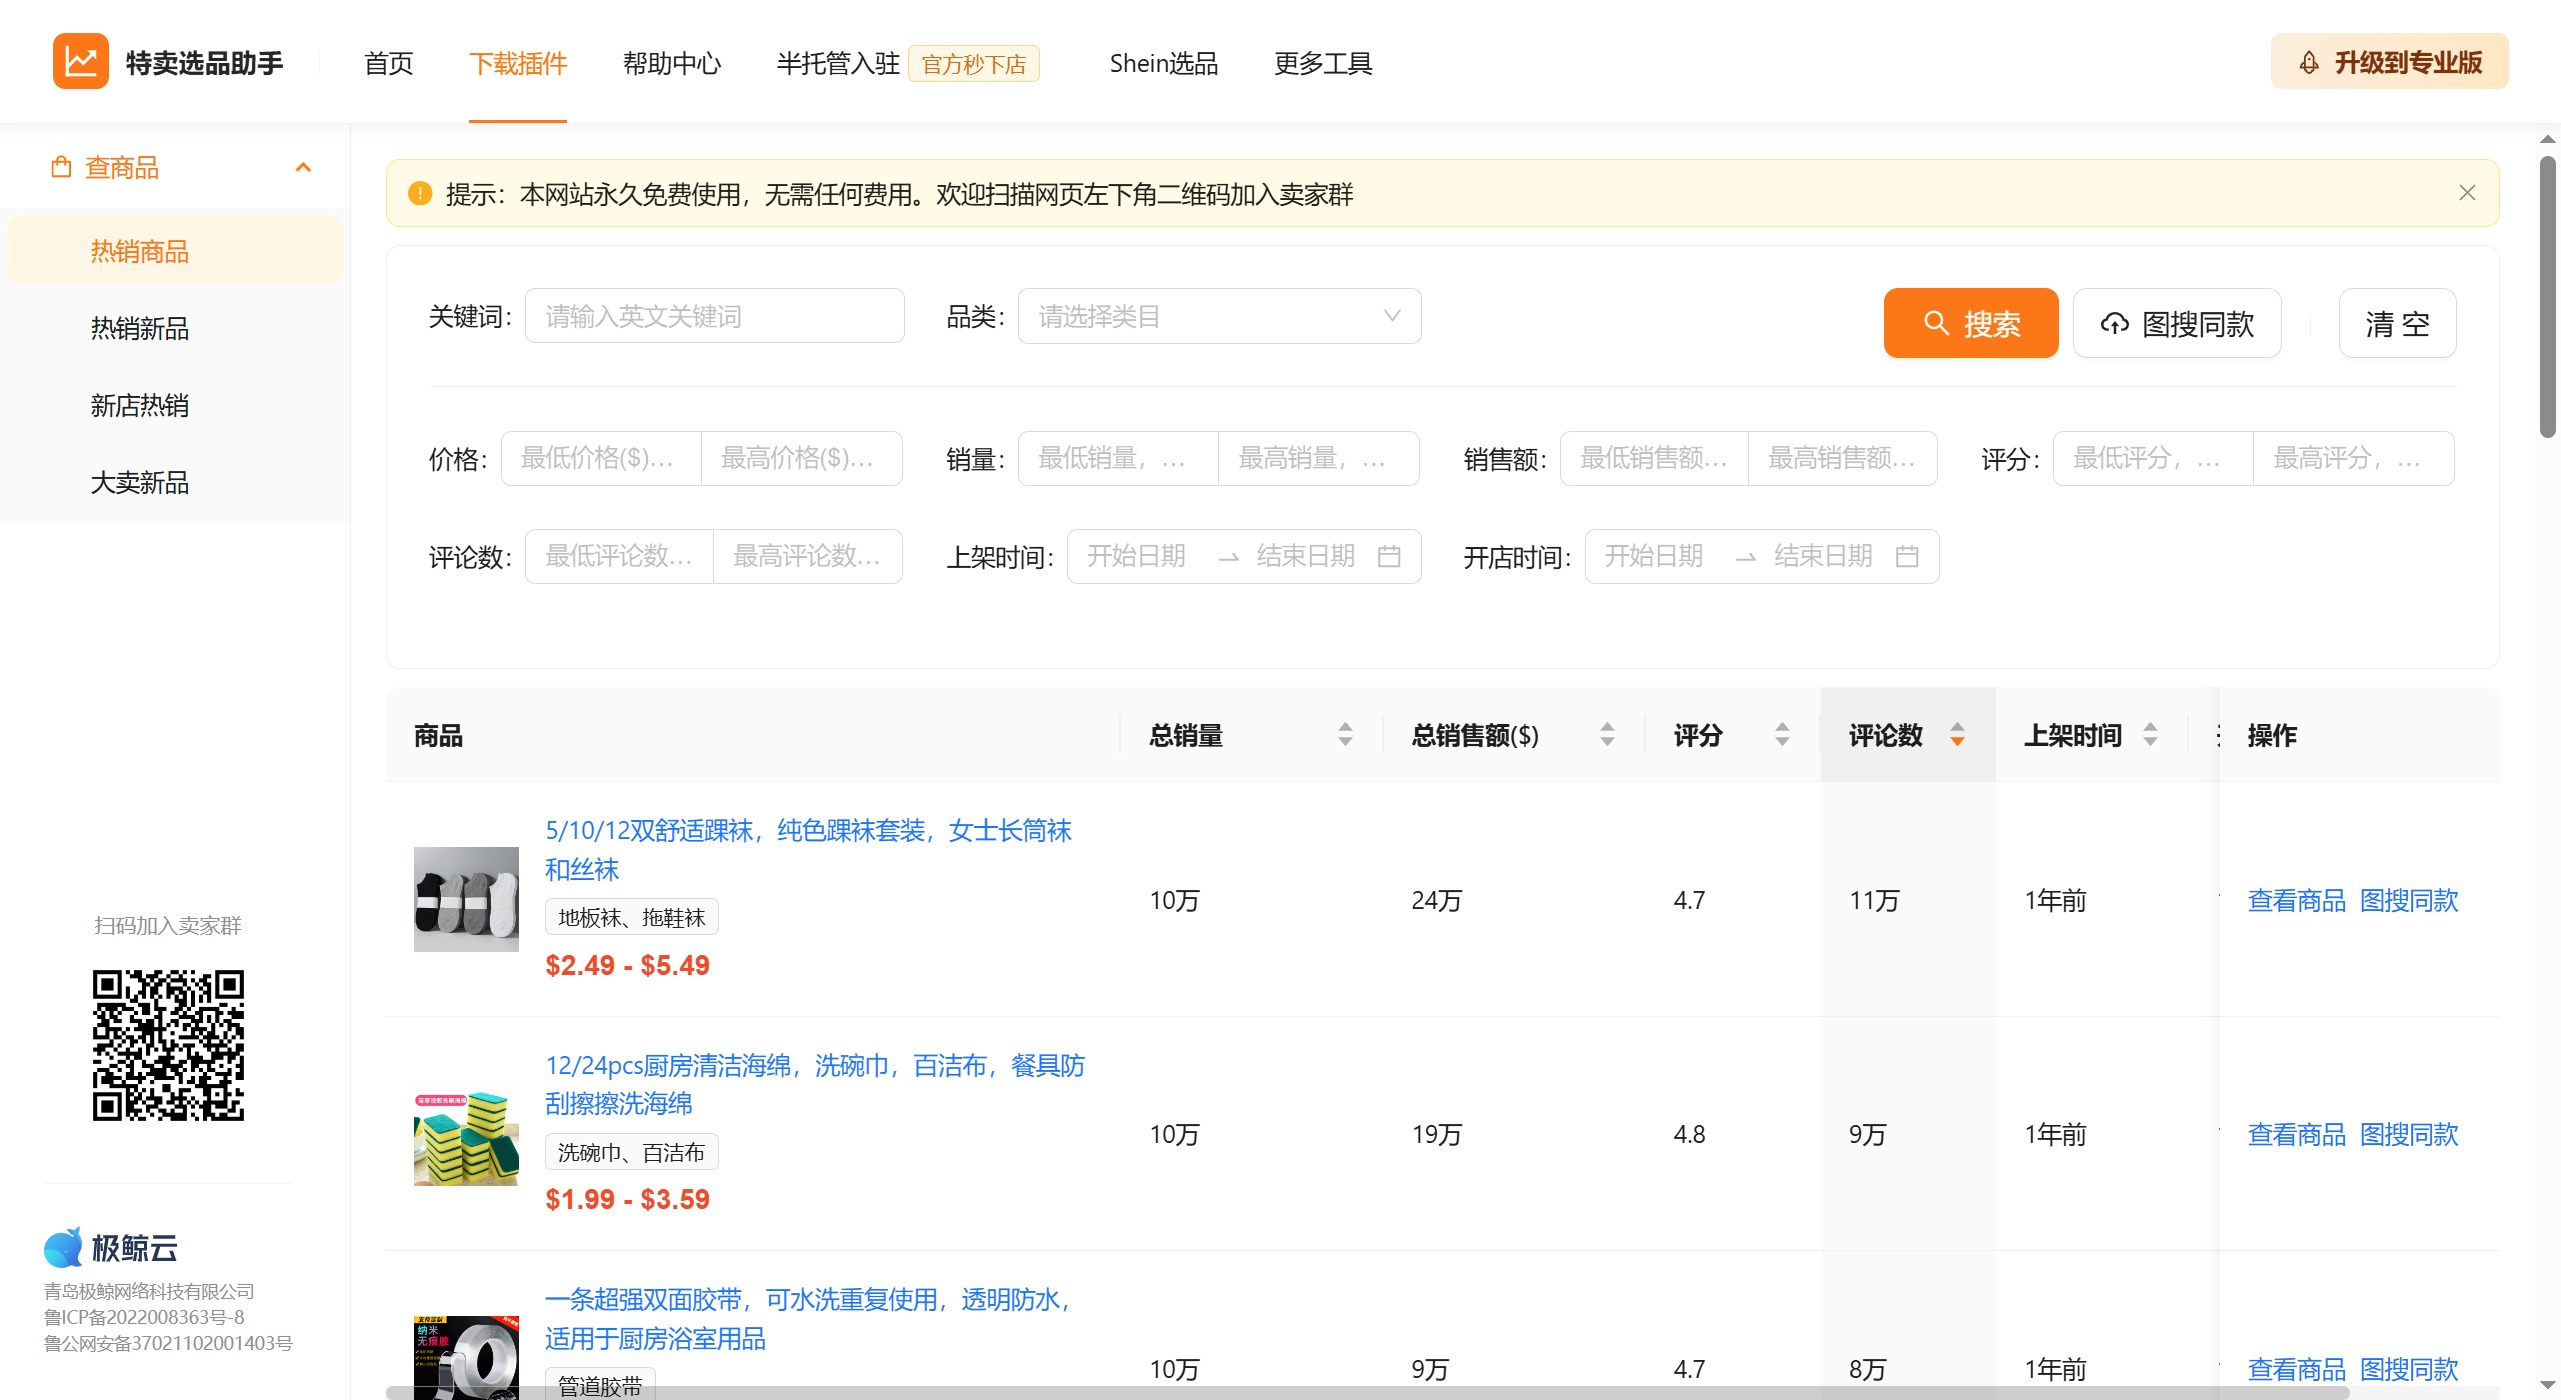
Task: Open the 更多工具 menu
Action: click(1322, 63)
